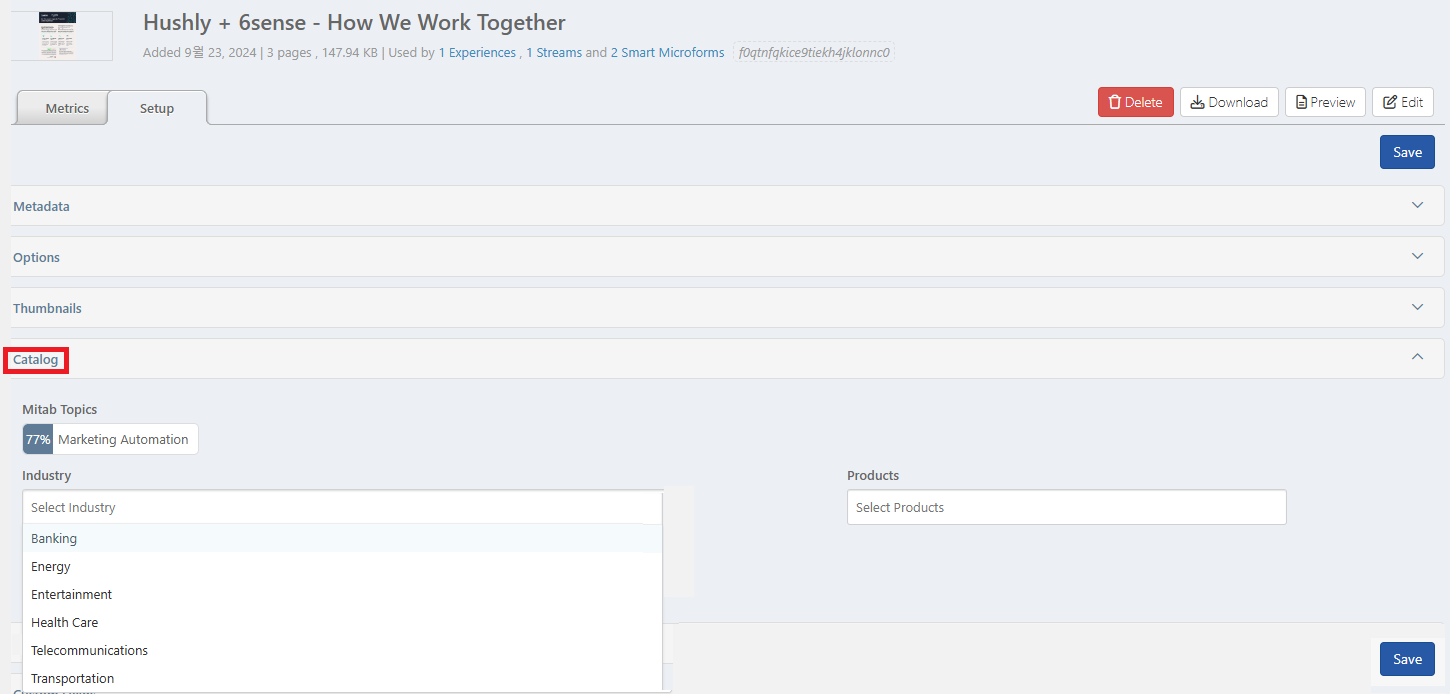Click the bottom Save button
Viewport: 1450px width, 694px height.
click(x=1407, y=659)
